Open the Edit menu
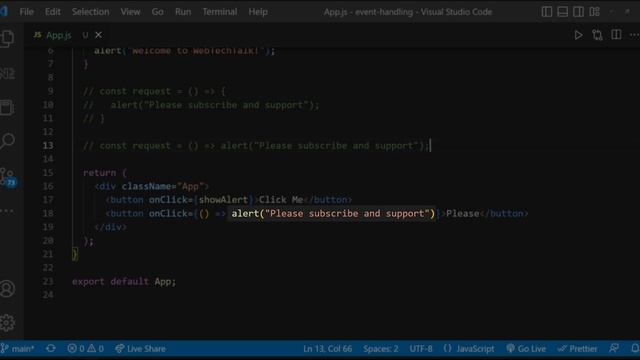640x360 pixels. point(53,12)
